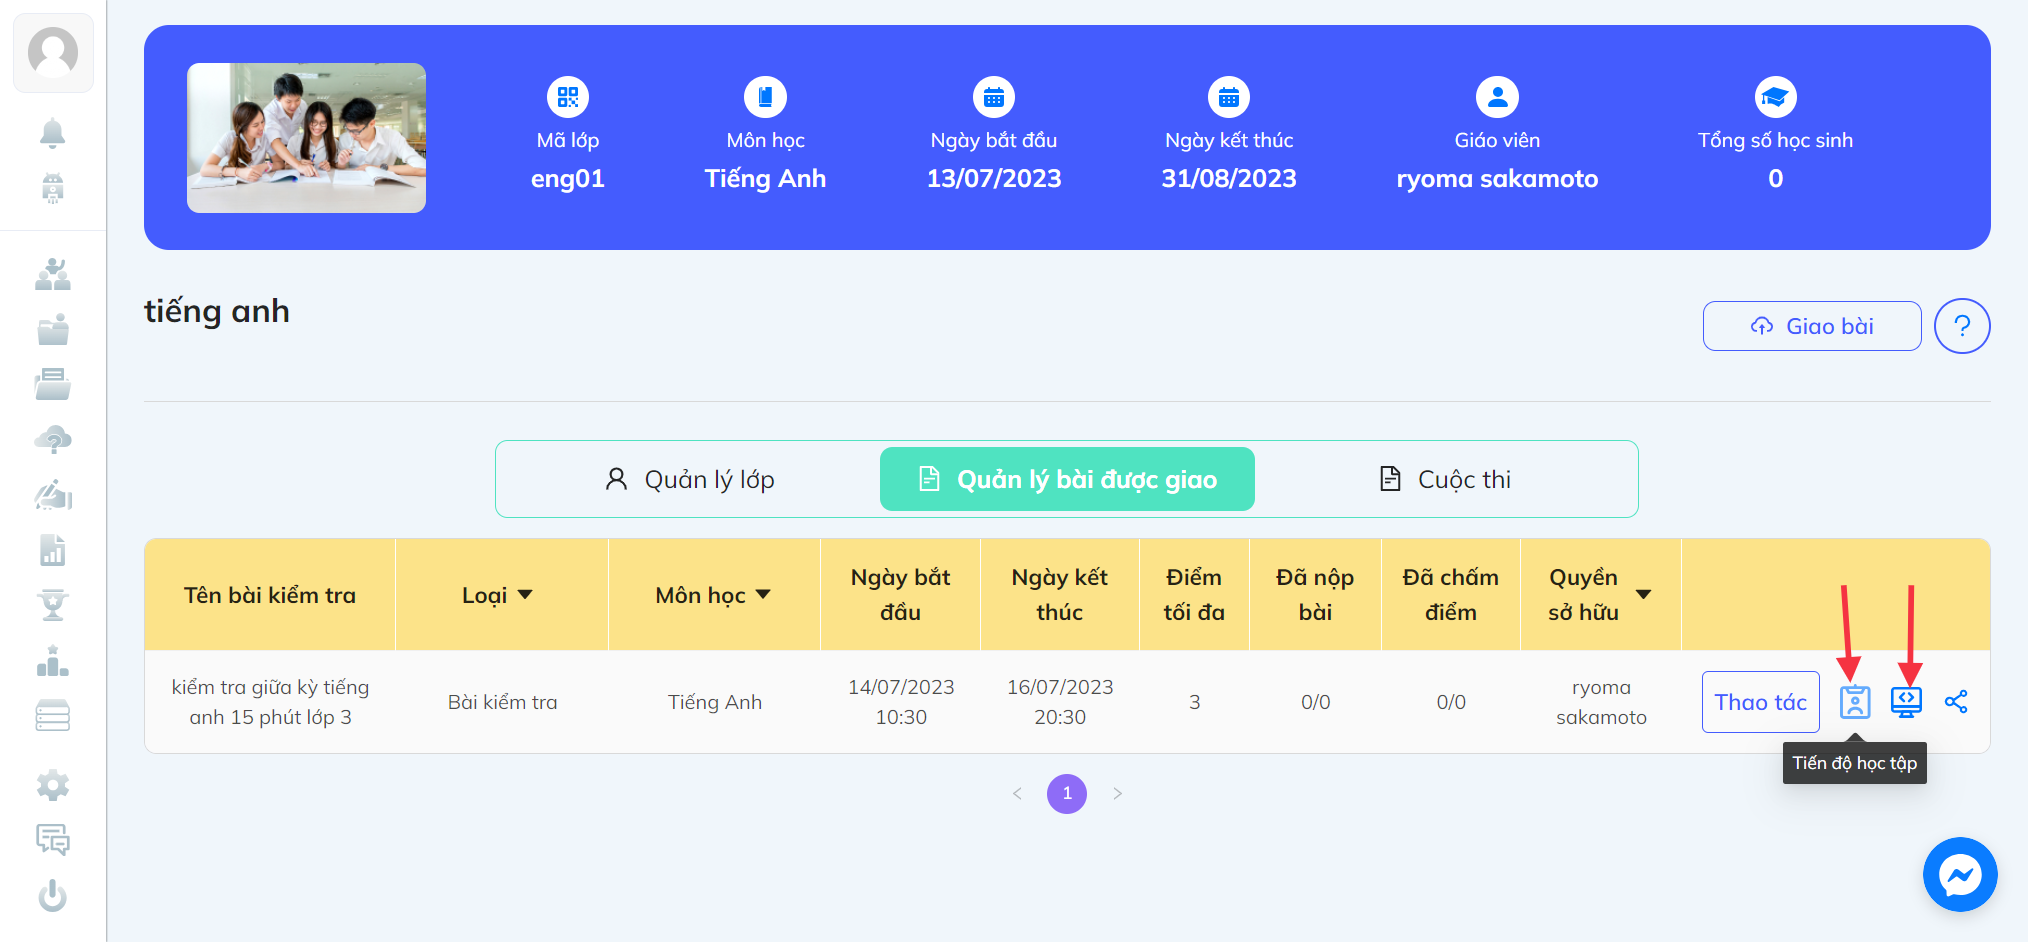
Task: Click the stacked cards icon in sidebar
Action: coord(53,716)
